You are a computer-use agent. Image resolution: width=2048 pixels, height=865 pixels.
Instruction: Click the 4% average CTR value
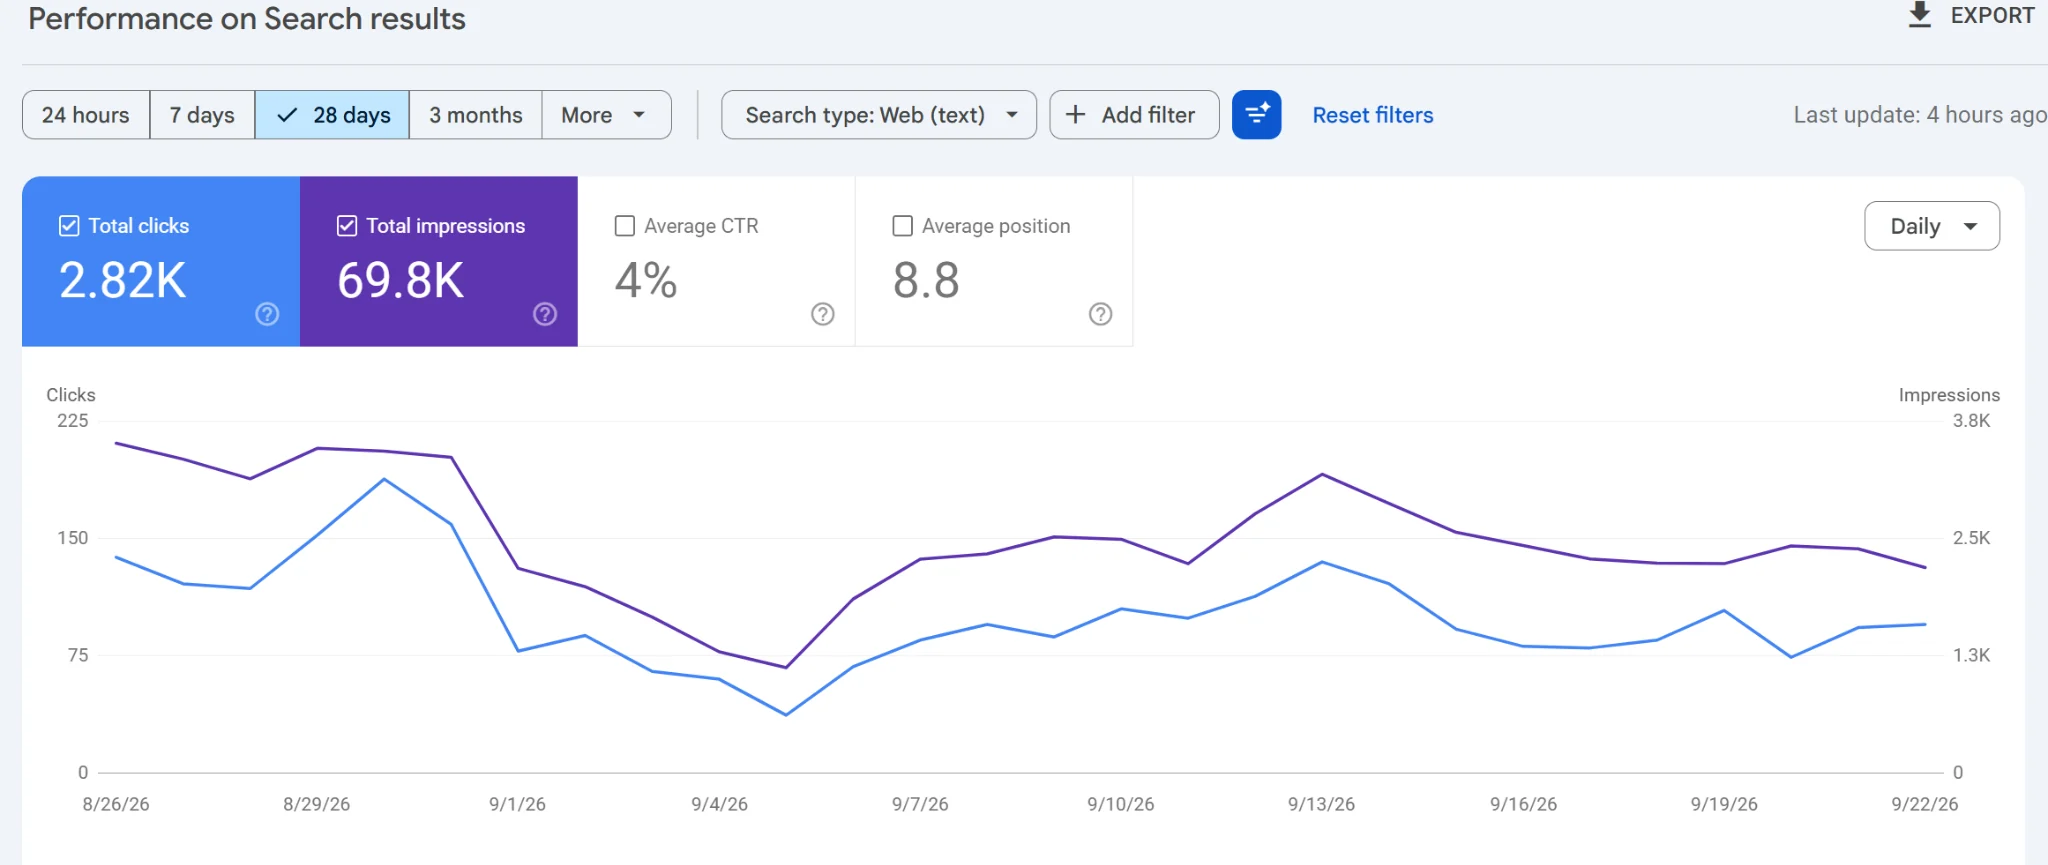646,280
